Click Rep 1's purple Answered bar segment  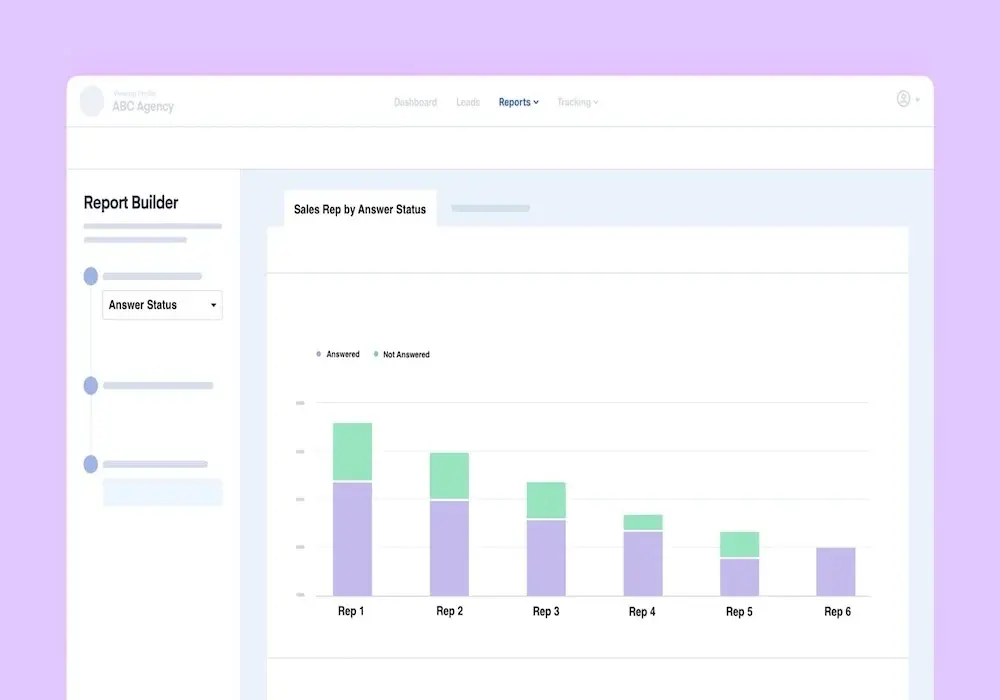[x=352, y=538]
